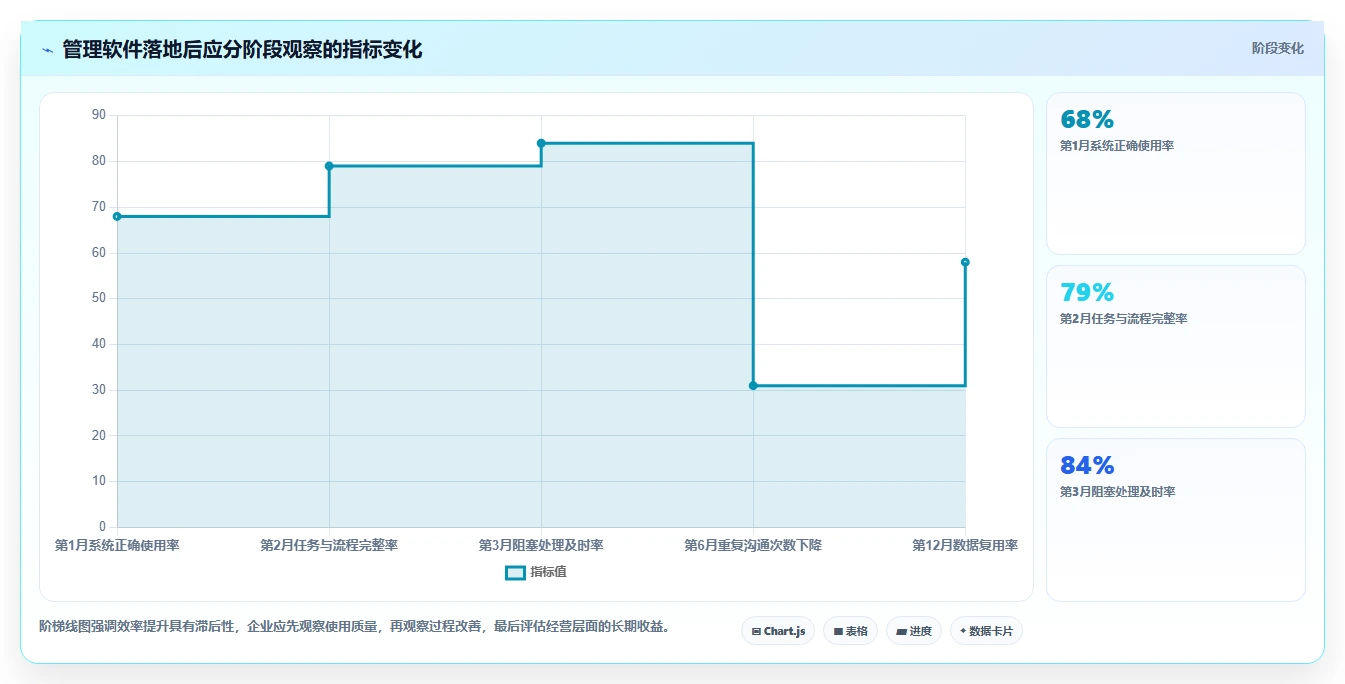Click the axis label 第3月阻塞处理及时率

[541, 545]
